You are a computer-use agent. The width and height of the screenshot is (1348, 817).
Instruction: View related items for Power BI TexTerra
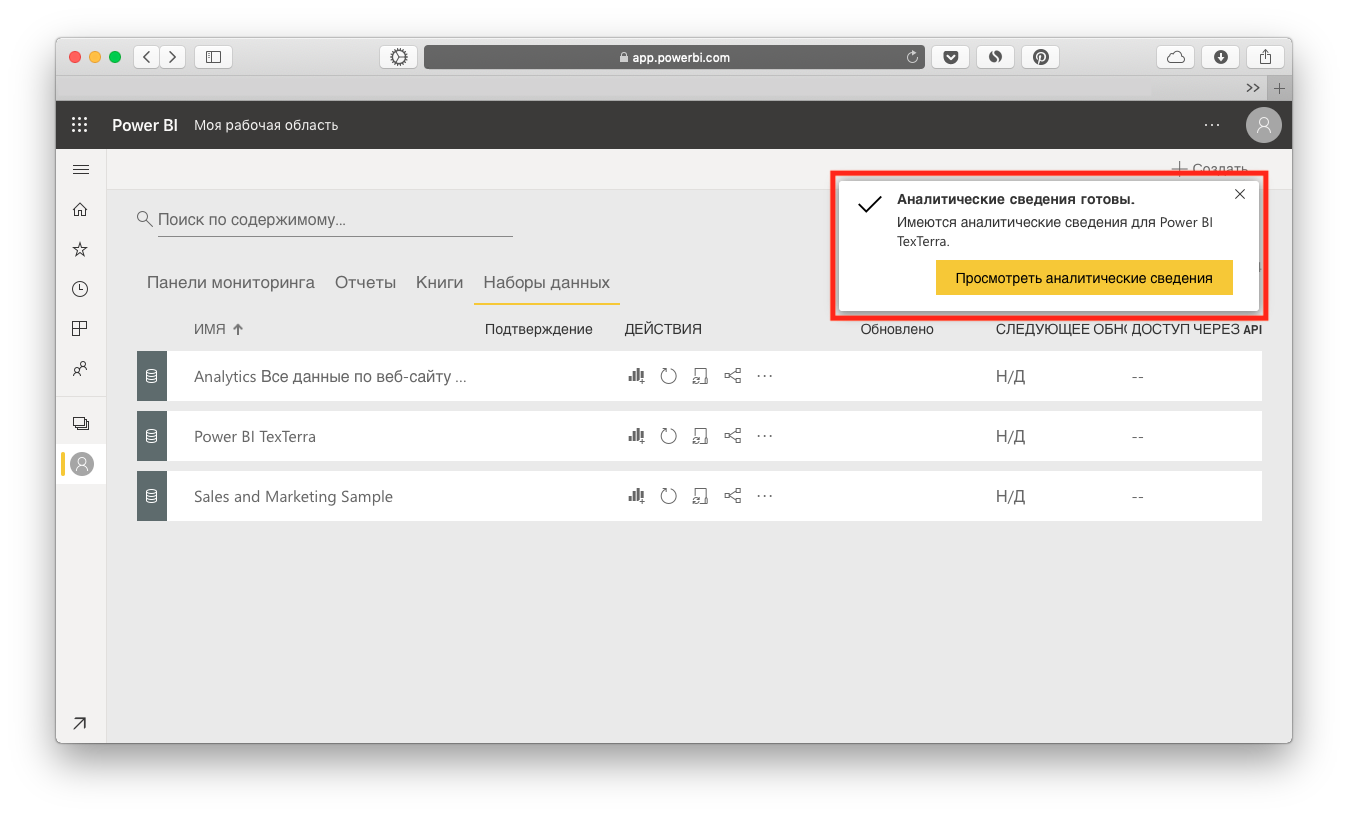(733, 436)
